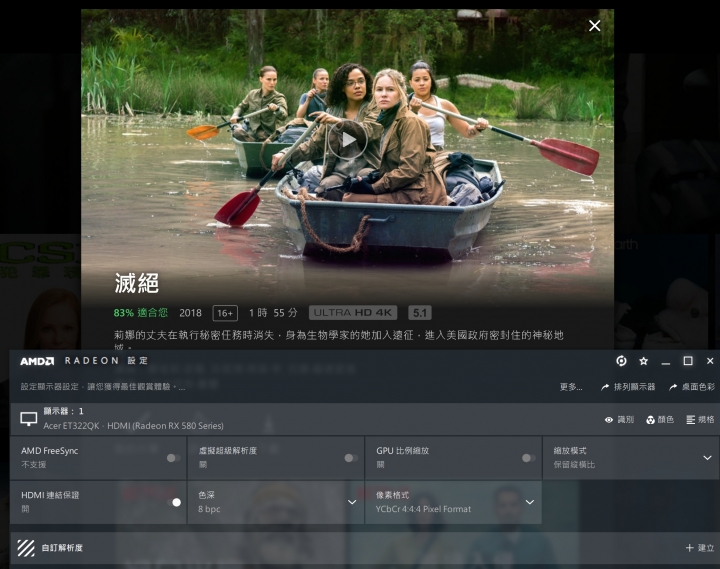
Task: Click the display monitor icon
Action: [x=28, y=419]
